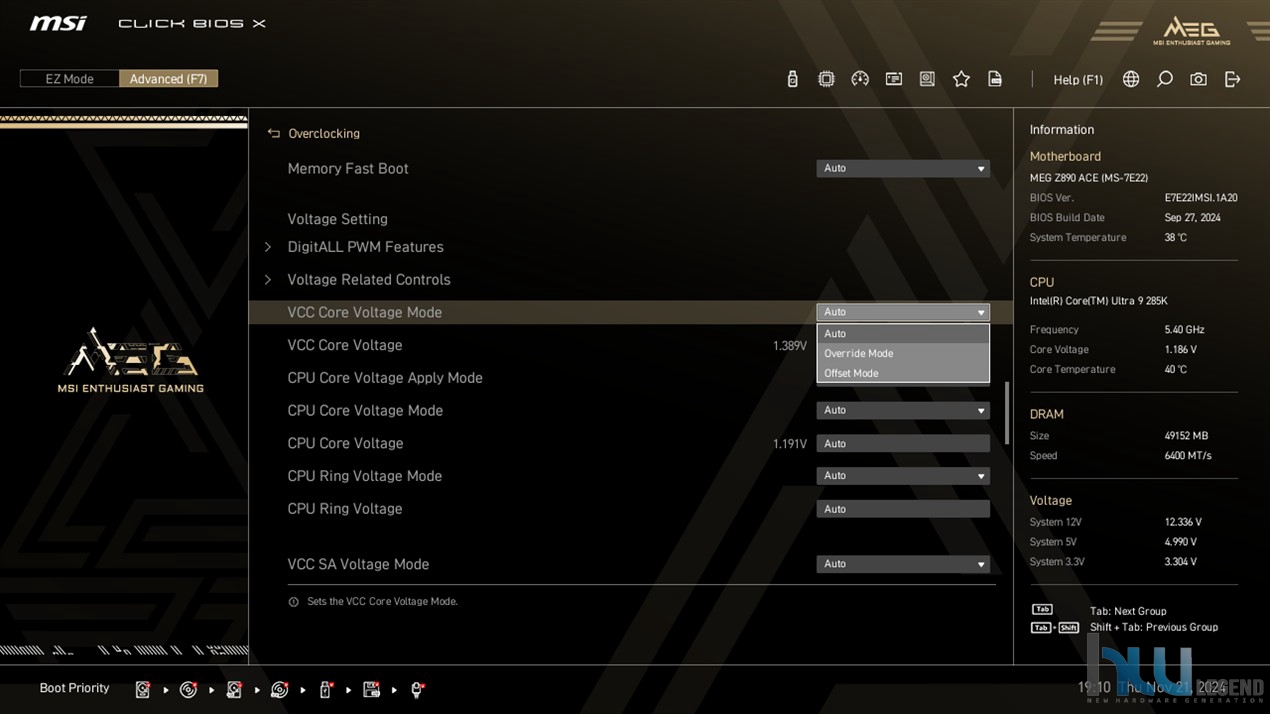1270x714 pixels.
Task: Click the Sep 27, 2024 BIOS build date
Action: (x=1193, y=218)
